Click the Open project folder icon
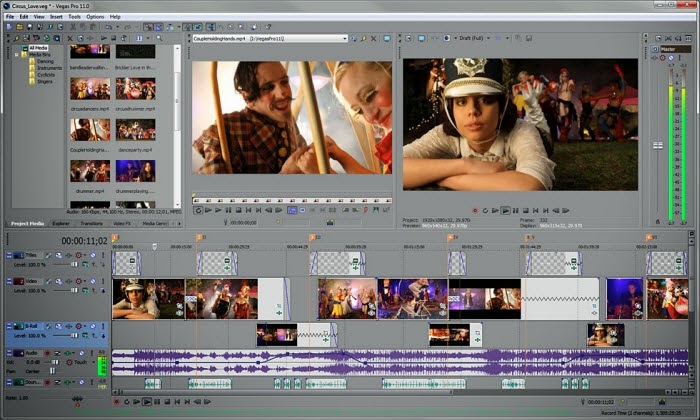 click(19, 27)
